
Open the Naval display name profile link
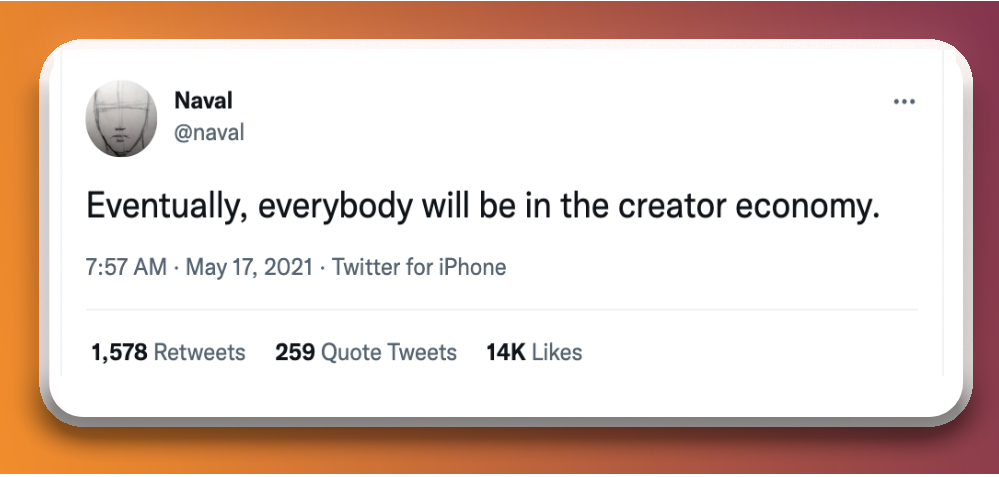point(203,101)
